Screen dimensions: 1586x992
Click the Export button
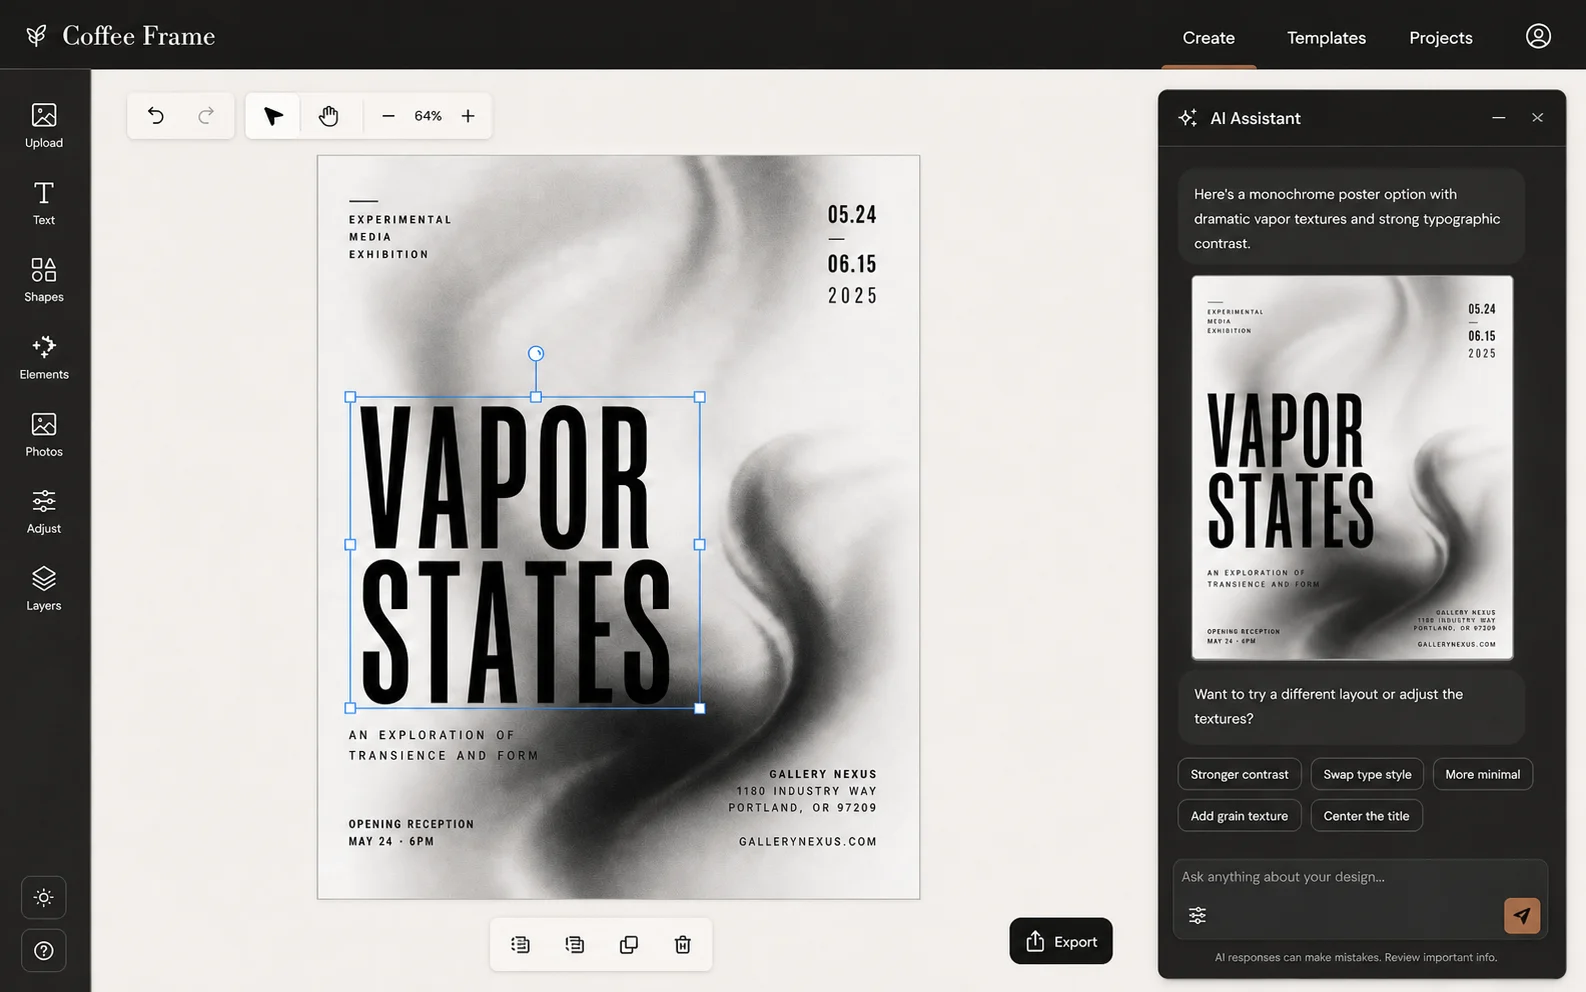[1061, 941]
